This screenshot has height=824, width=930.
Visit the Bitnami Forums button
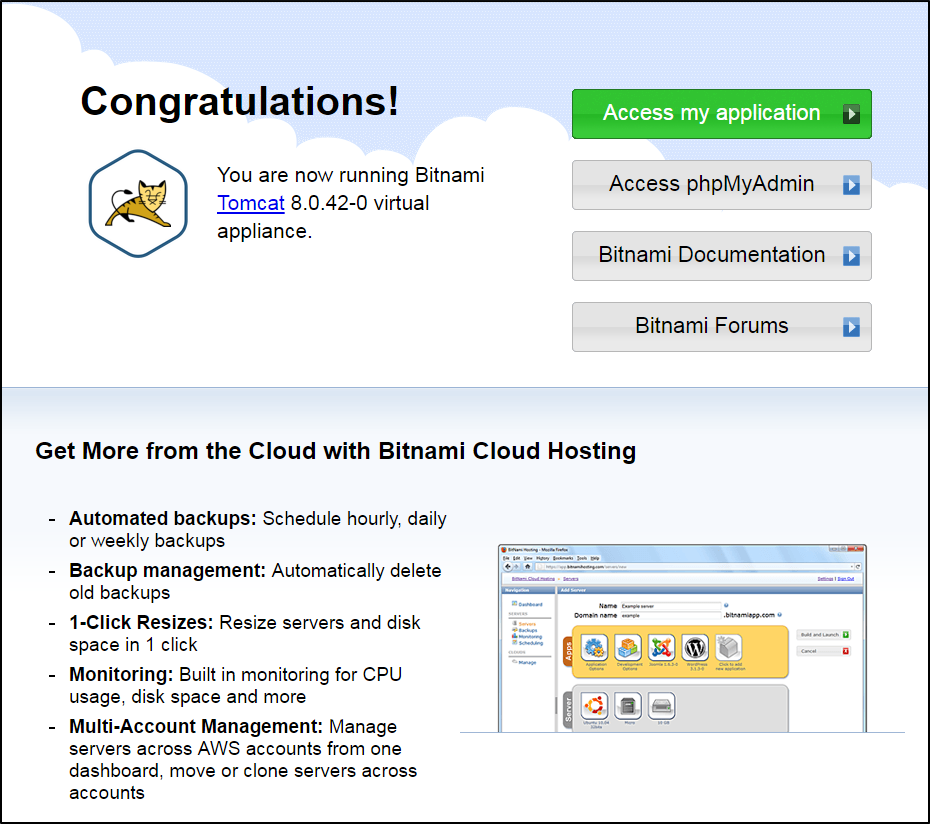click(721, 327)
